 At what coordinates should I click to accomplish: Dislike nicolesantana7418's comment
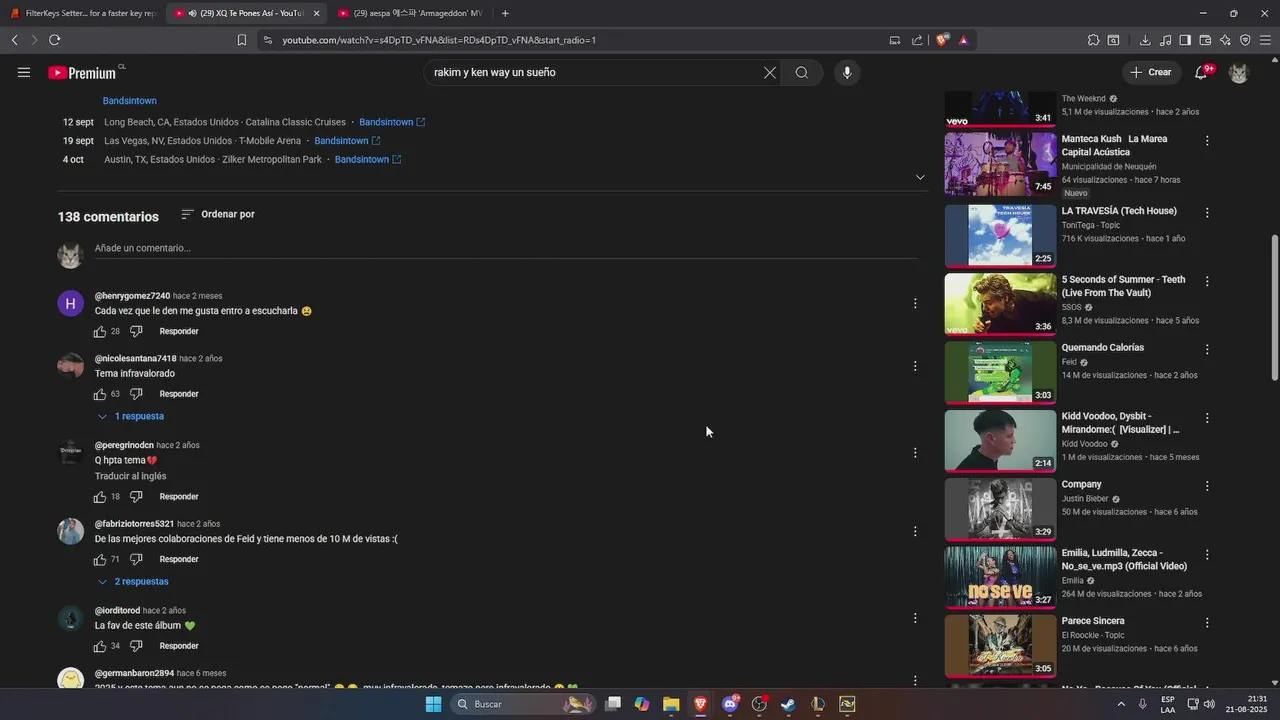(136, 394)
